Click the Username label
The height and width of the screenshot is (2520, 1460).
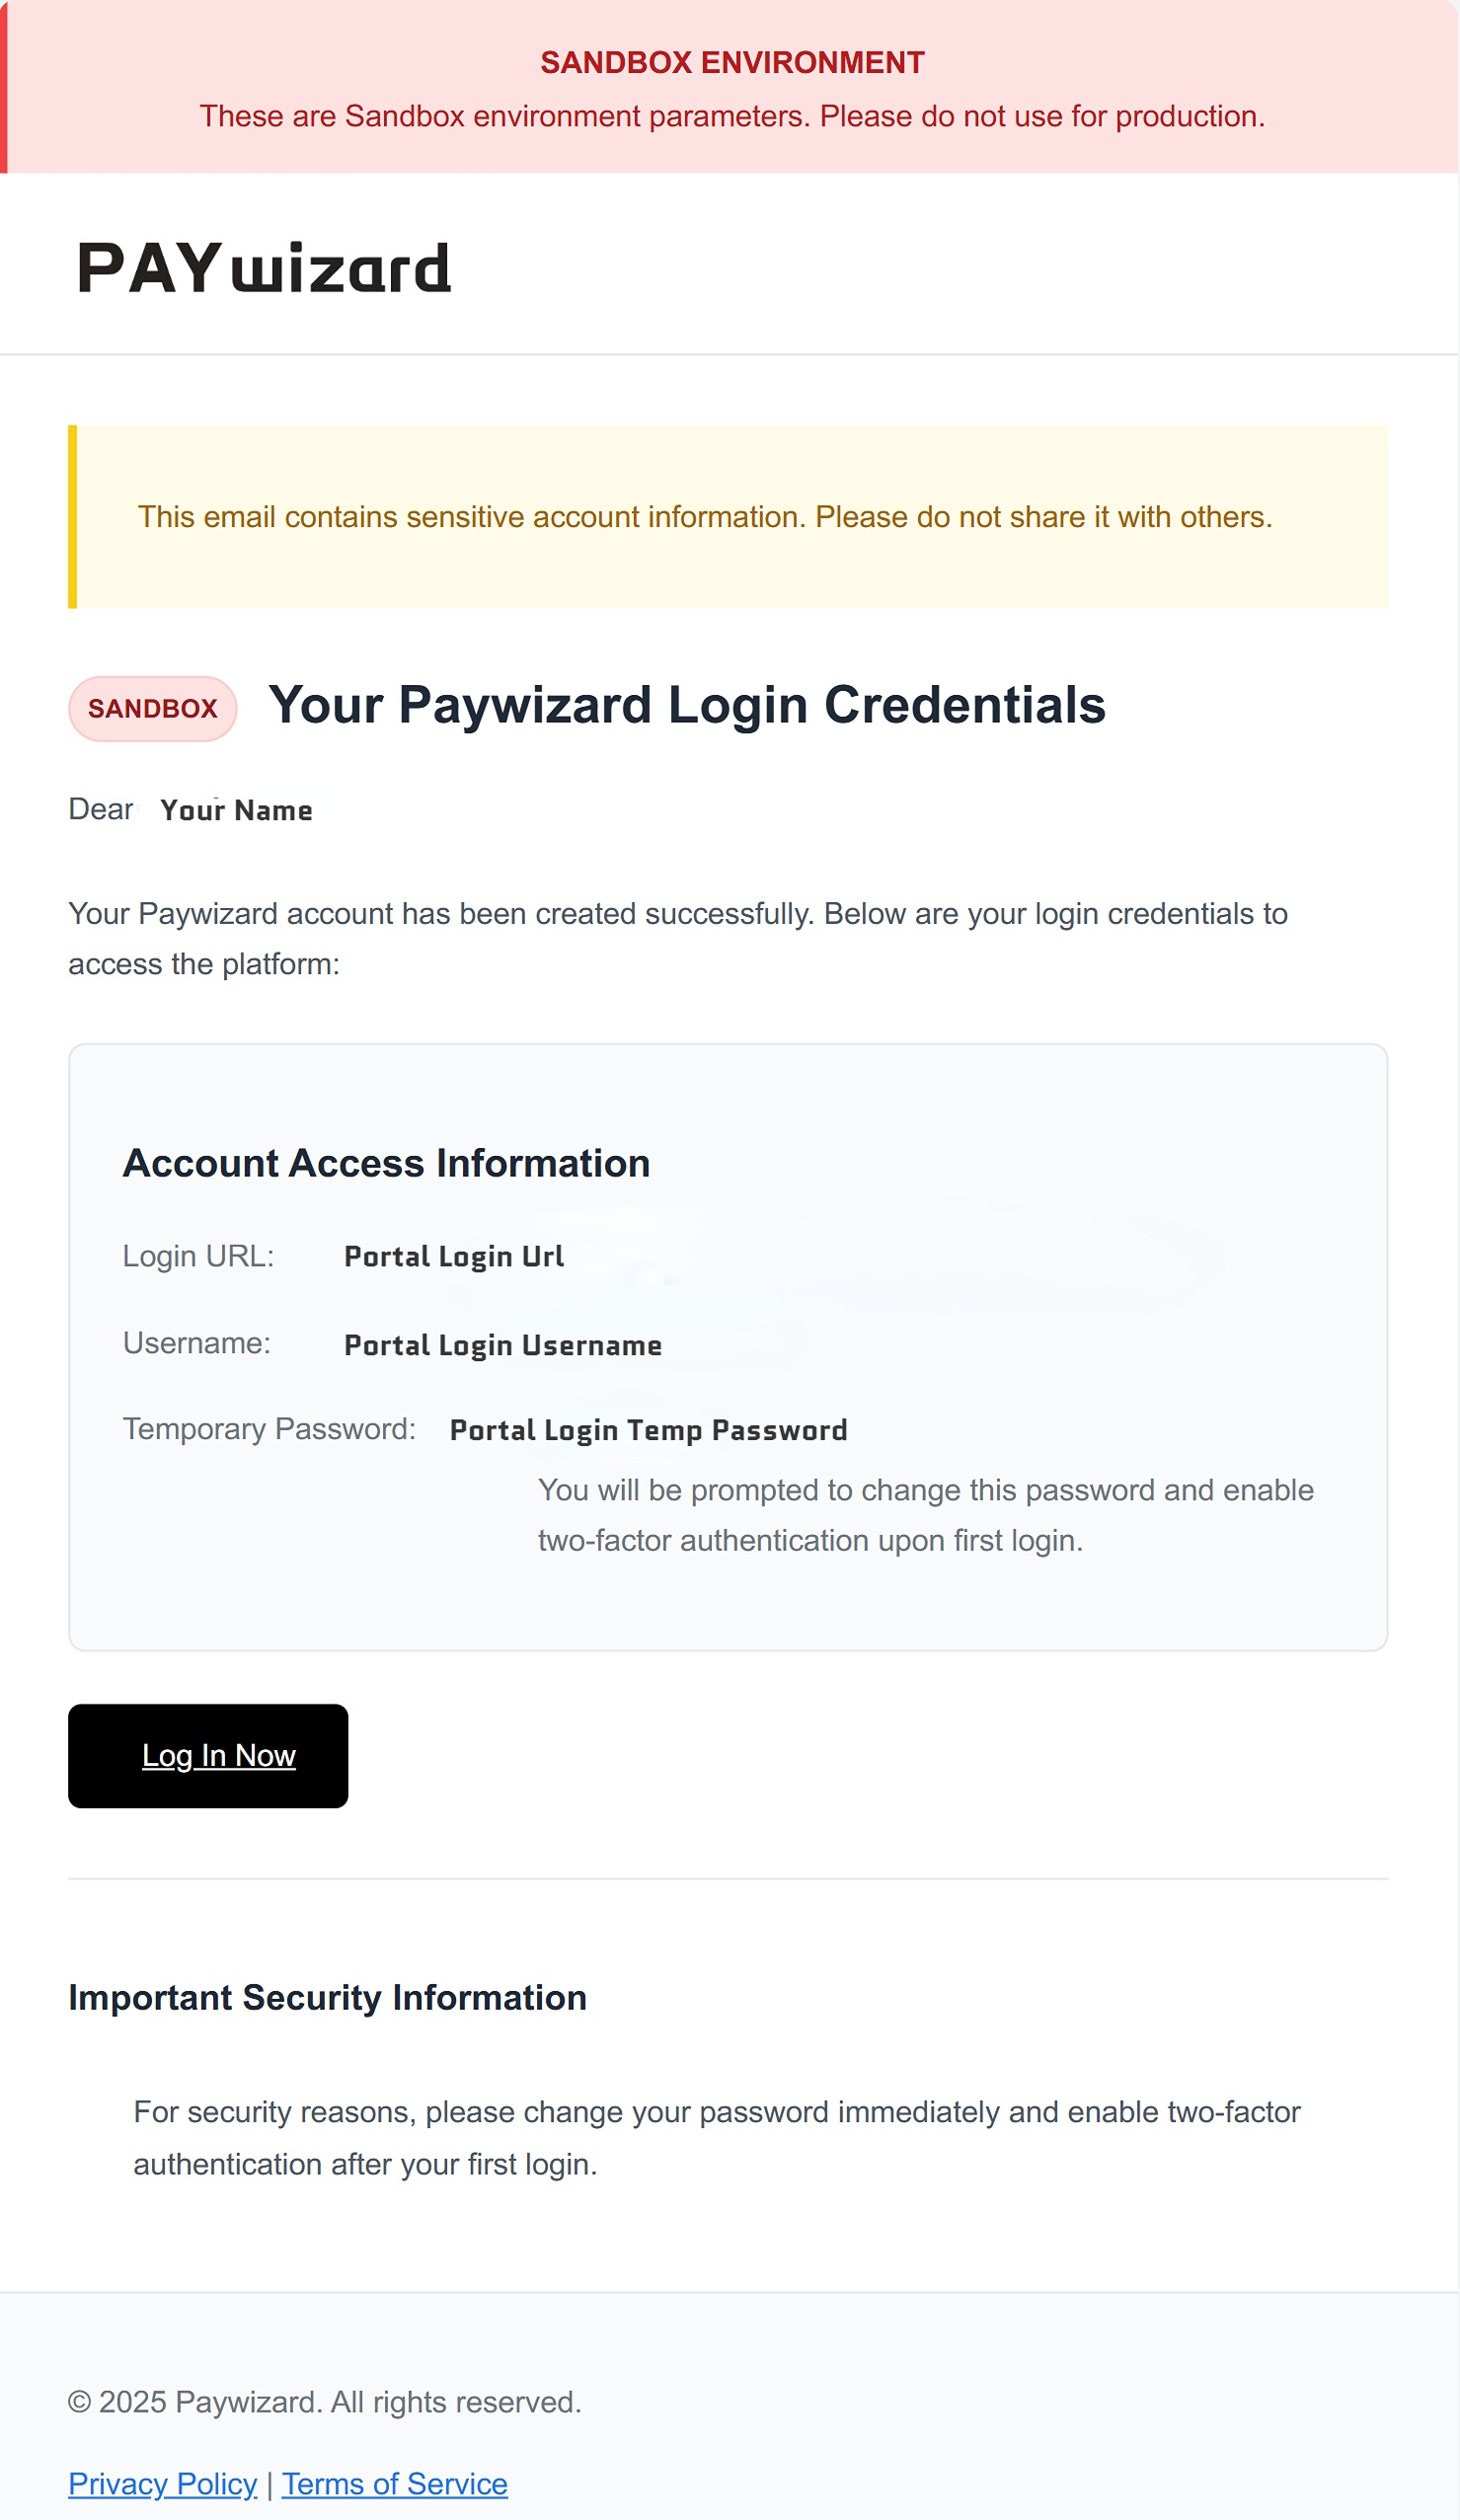196,1343
